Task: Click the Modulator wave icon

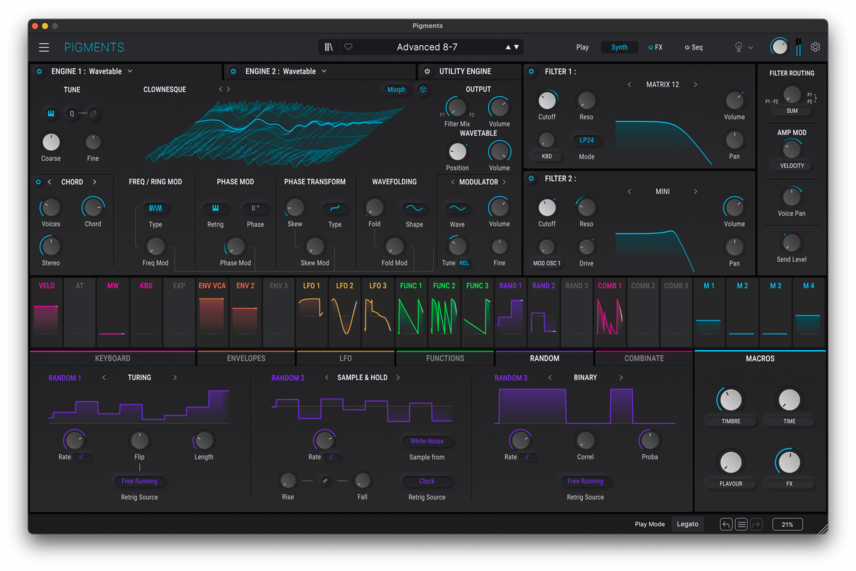Action: (457, 208)
